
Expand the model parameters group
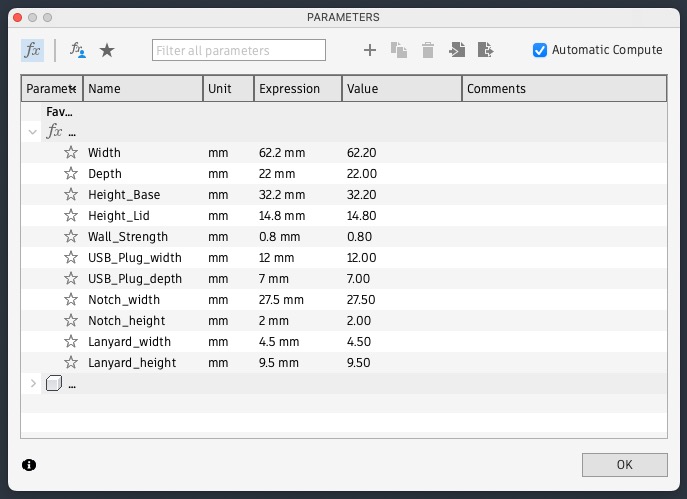[33, 384]
